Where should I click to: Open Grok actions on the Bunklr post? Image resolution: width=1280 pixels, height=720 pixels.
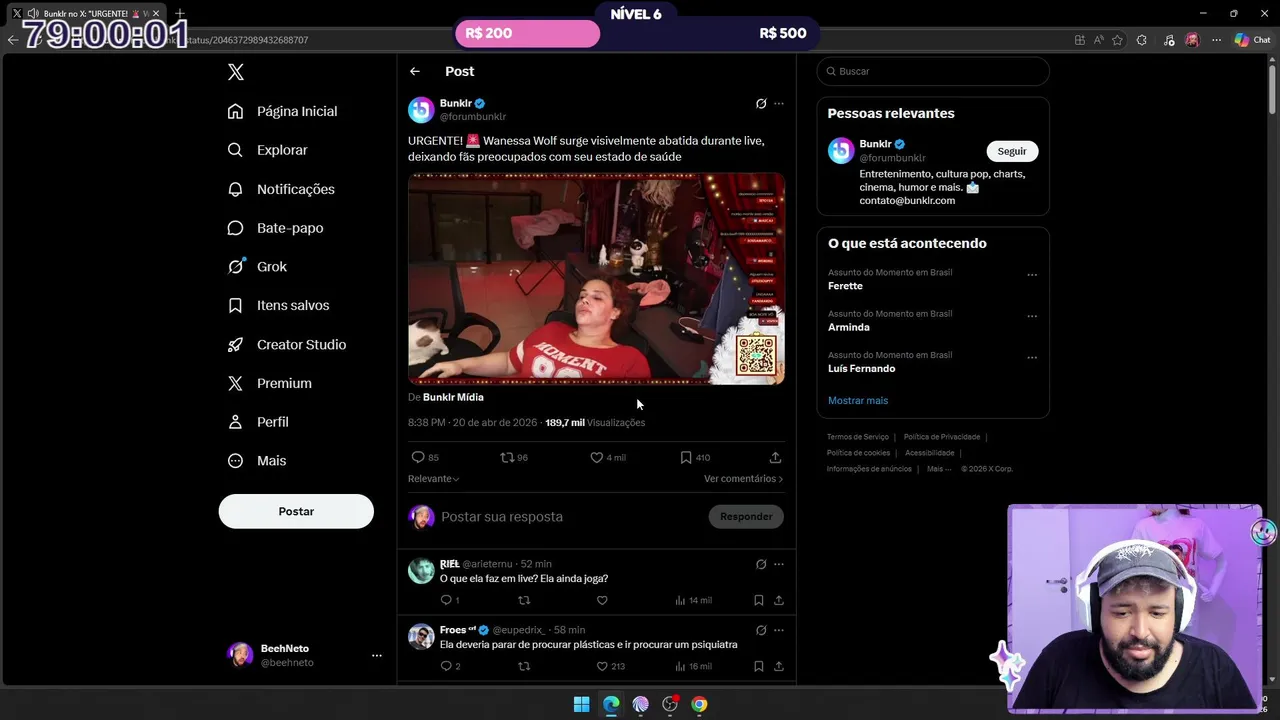coord(761,104)
